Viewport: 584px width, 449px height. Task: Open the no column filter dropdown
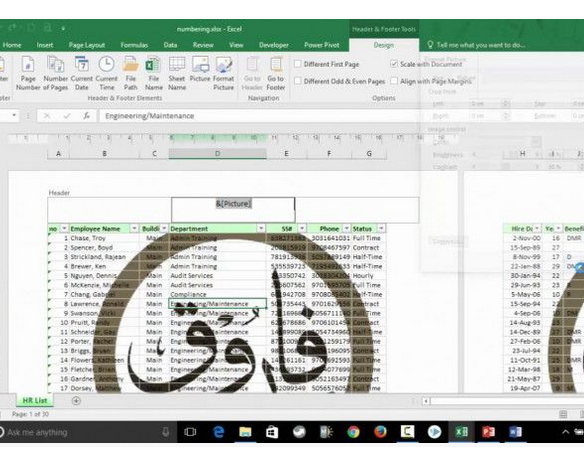(64, 228)
